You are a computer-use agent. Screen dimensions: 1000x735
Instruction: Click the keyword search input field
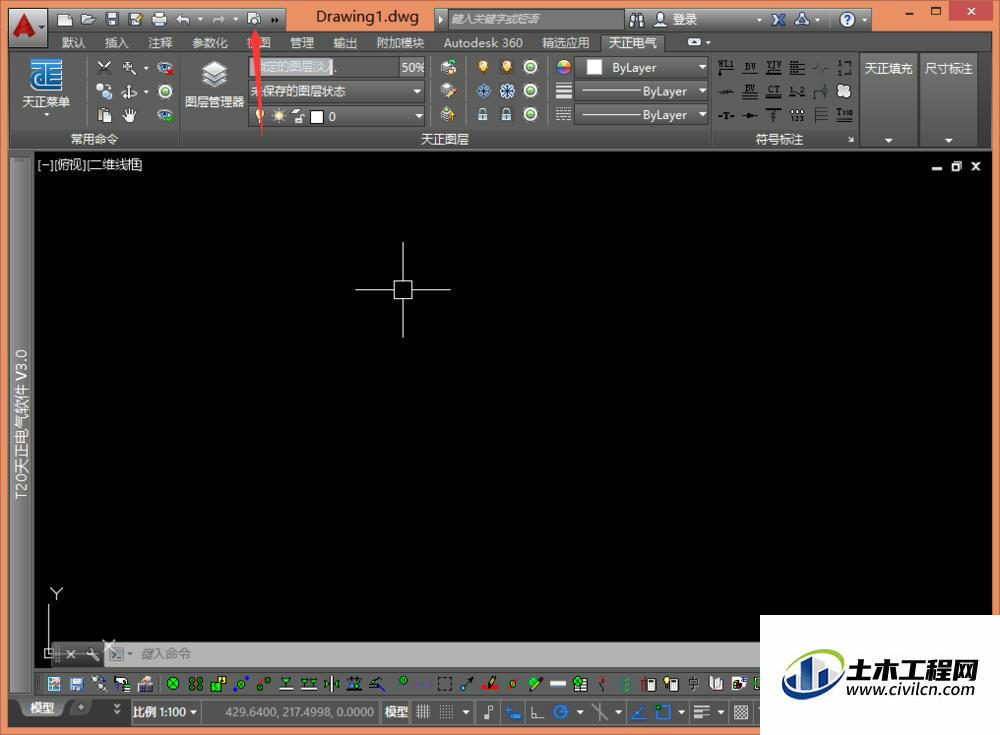tap(536, 19)
